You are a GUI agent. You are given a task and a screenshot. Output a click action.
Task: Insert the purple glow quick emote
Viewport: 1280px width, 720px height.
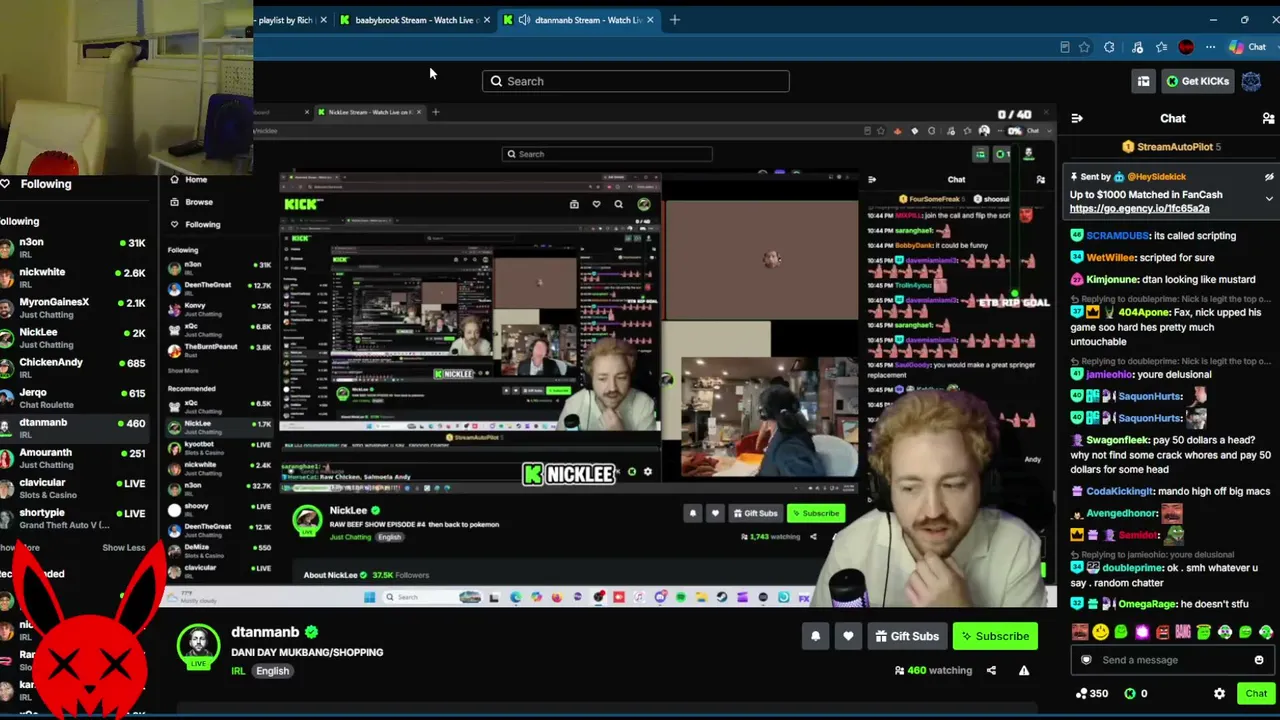(x=1142, y=632)
